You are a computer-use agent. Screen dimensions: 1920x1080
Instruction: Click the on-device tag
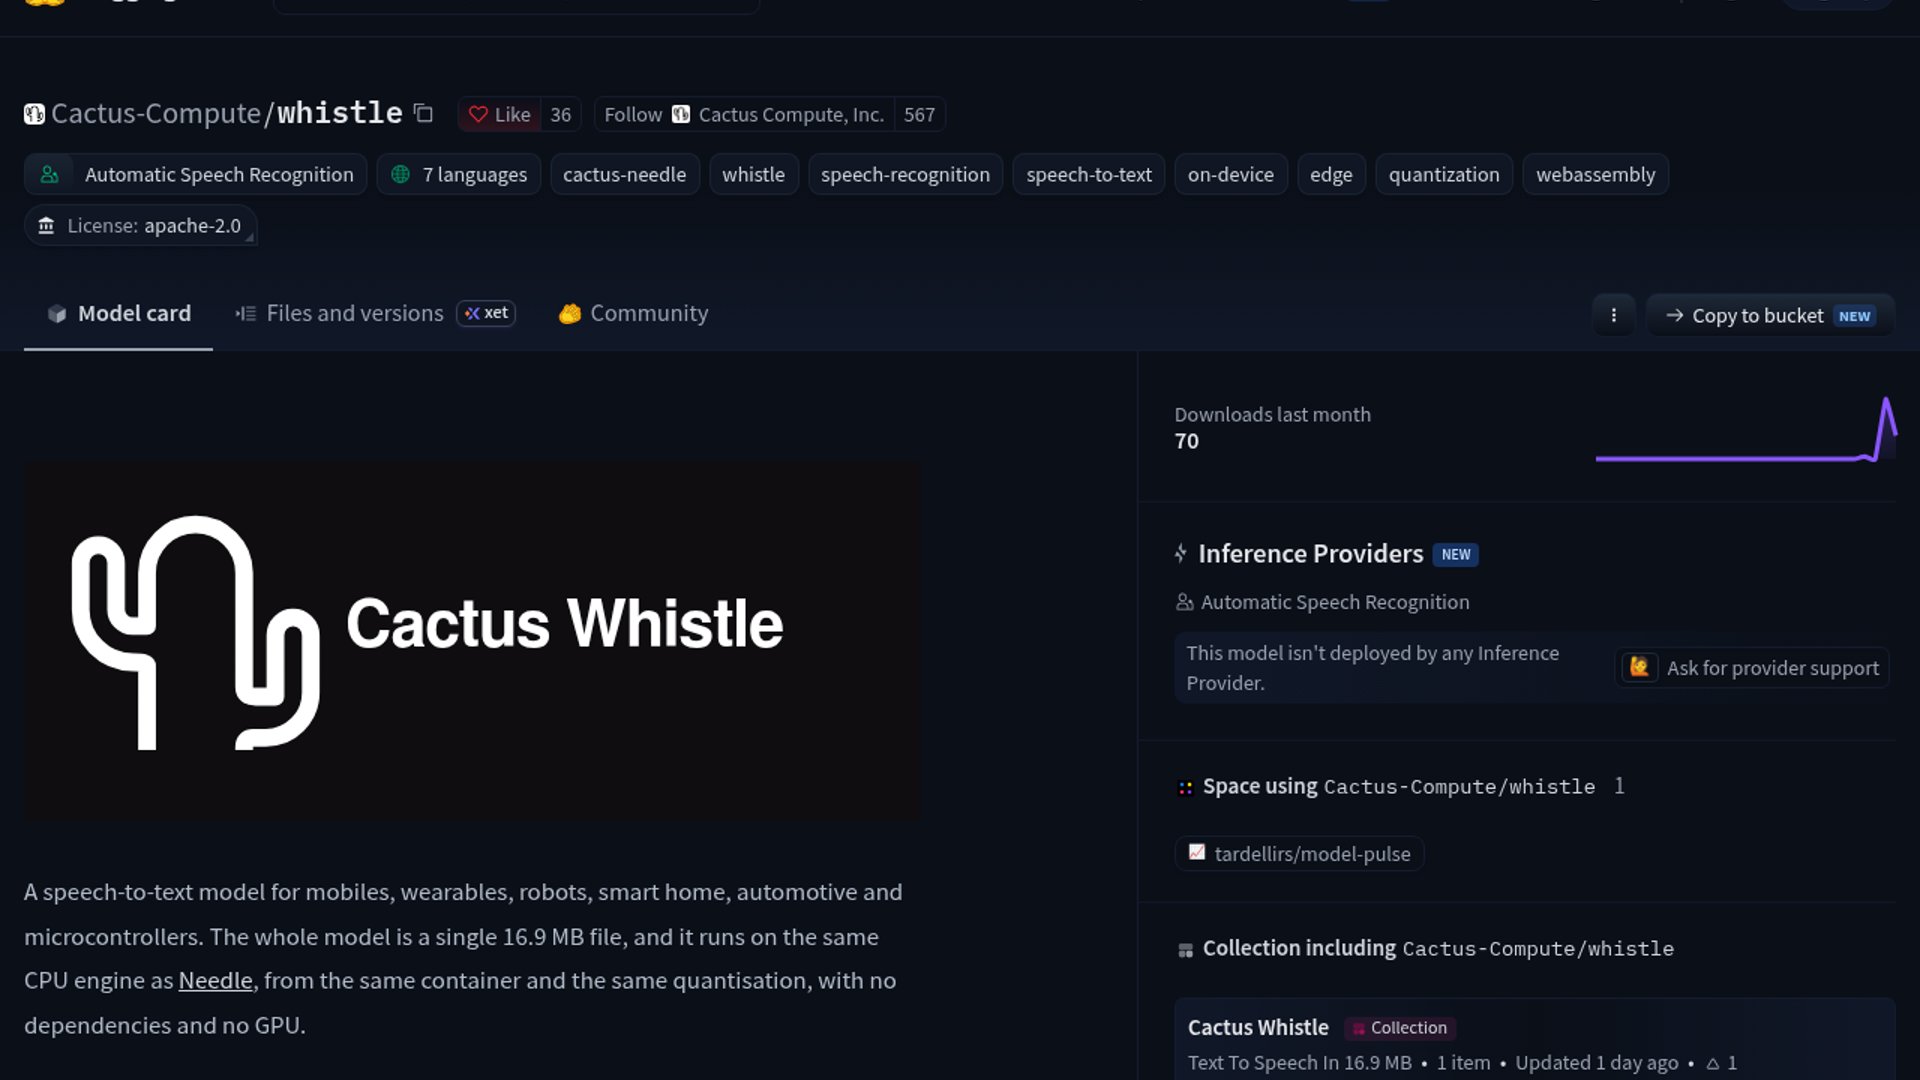pyautogui.click(x=1230, y=174)
